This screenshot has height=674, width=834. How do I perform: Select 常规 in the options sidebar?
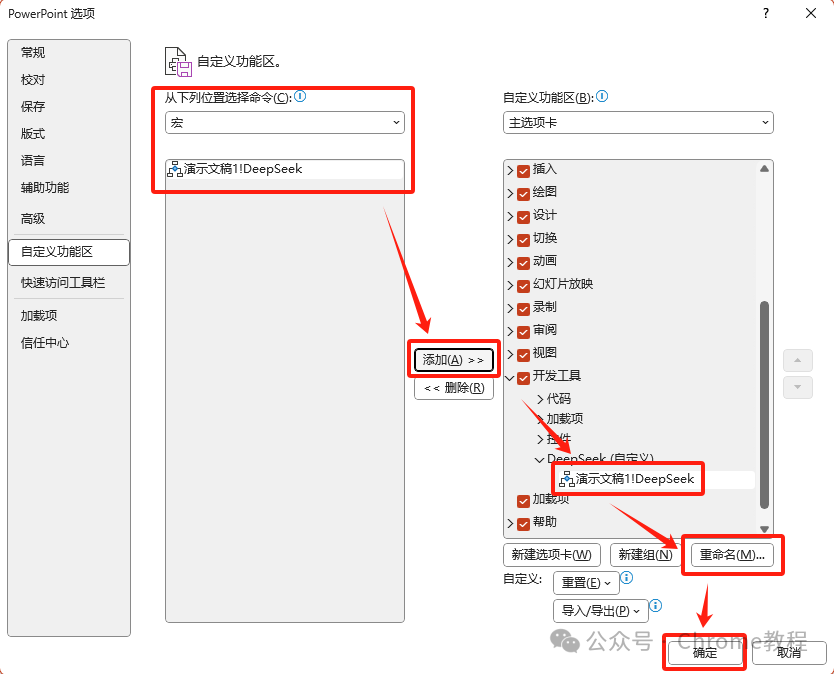coord(69,53)
